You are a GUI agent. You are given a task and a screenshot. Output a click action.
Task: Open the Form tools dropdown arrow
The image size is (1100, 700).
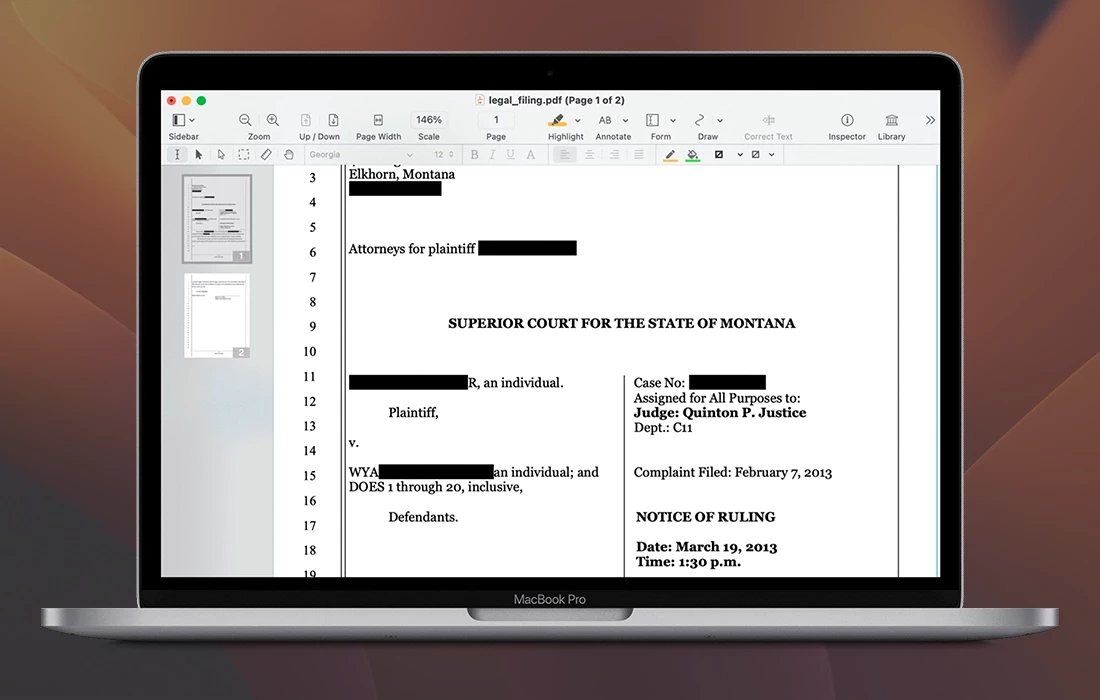[x=673, y=121]
